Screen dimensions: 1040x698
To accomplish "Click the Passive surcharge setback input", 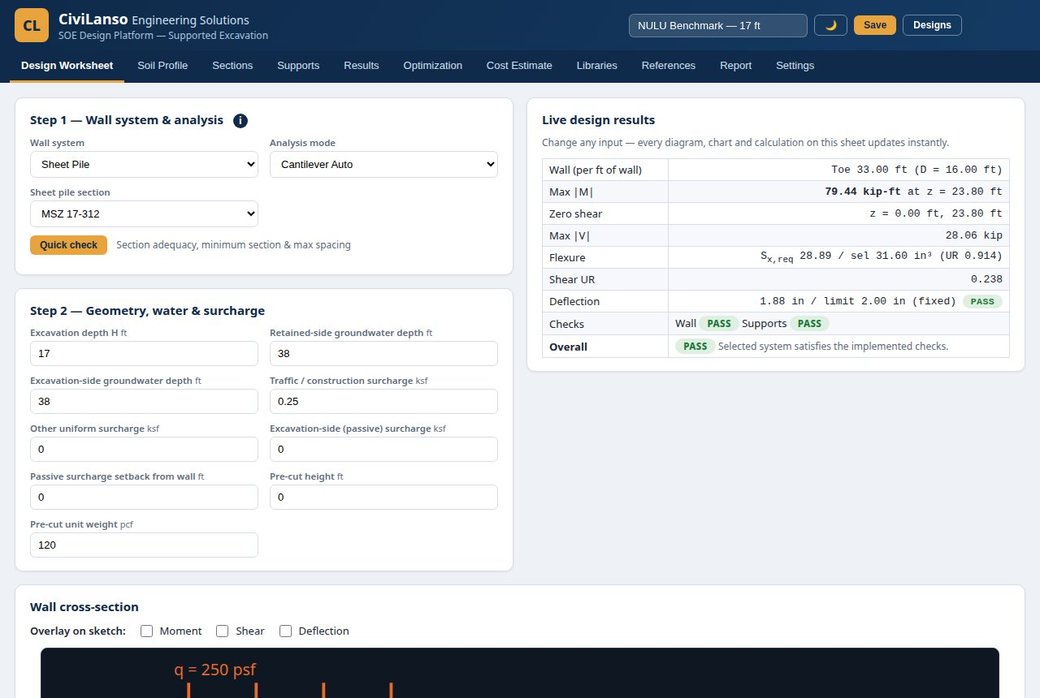I will click(x=144, y=497).
